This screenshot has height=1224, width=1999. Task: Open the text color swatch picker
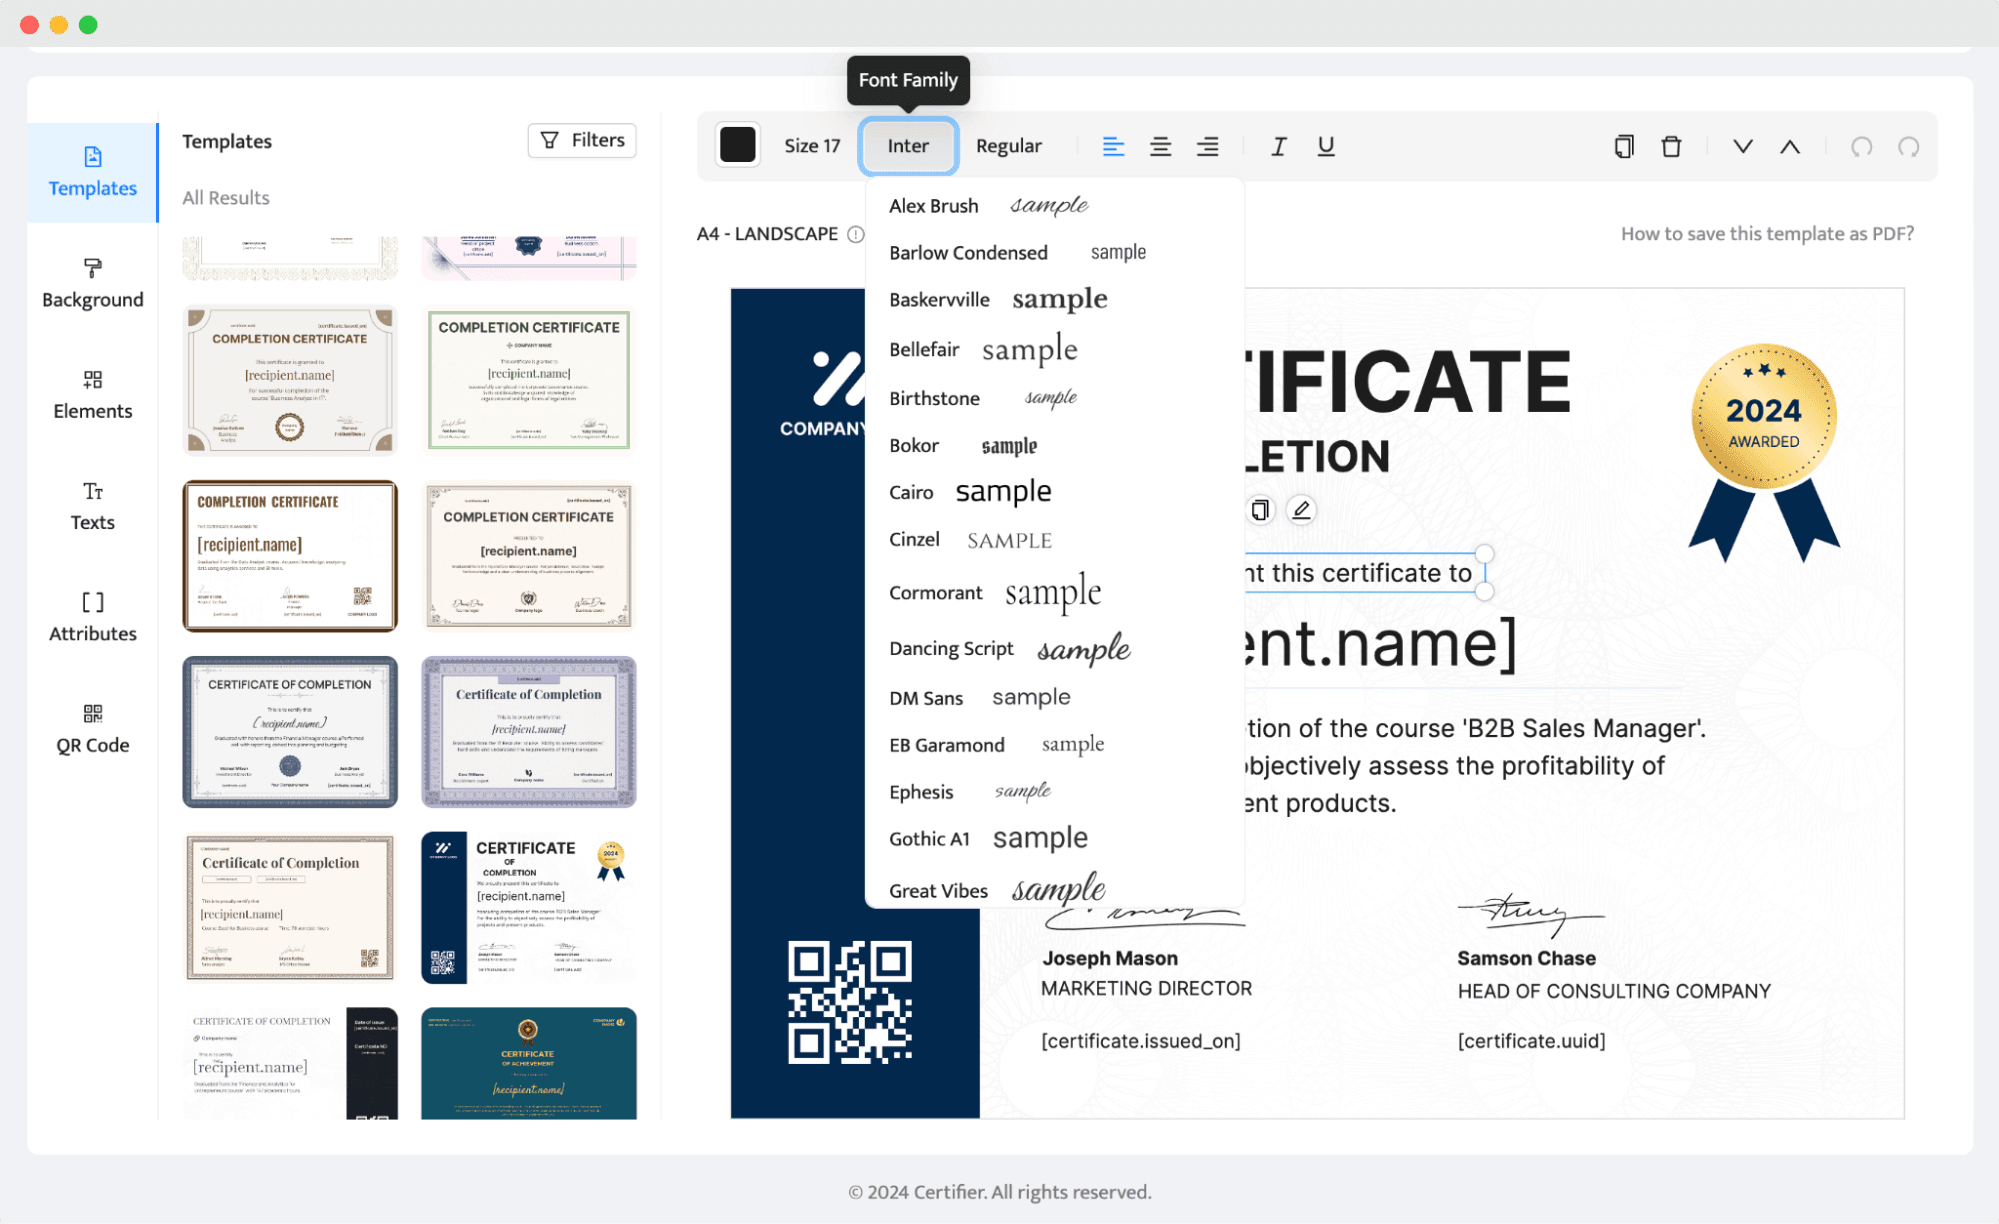(737, 143)
